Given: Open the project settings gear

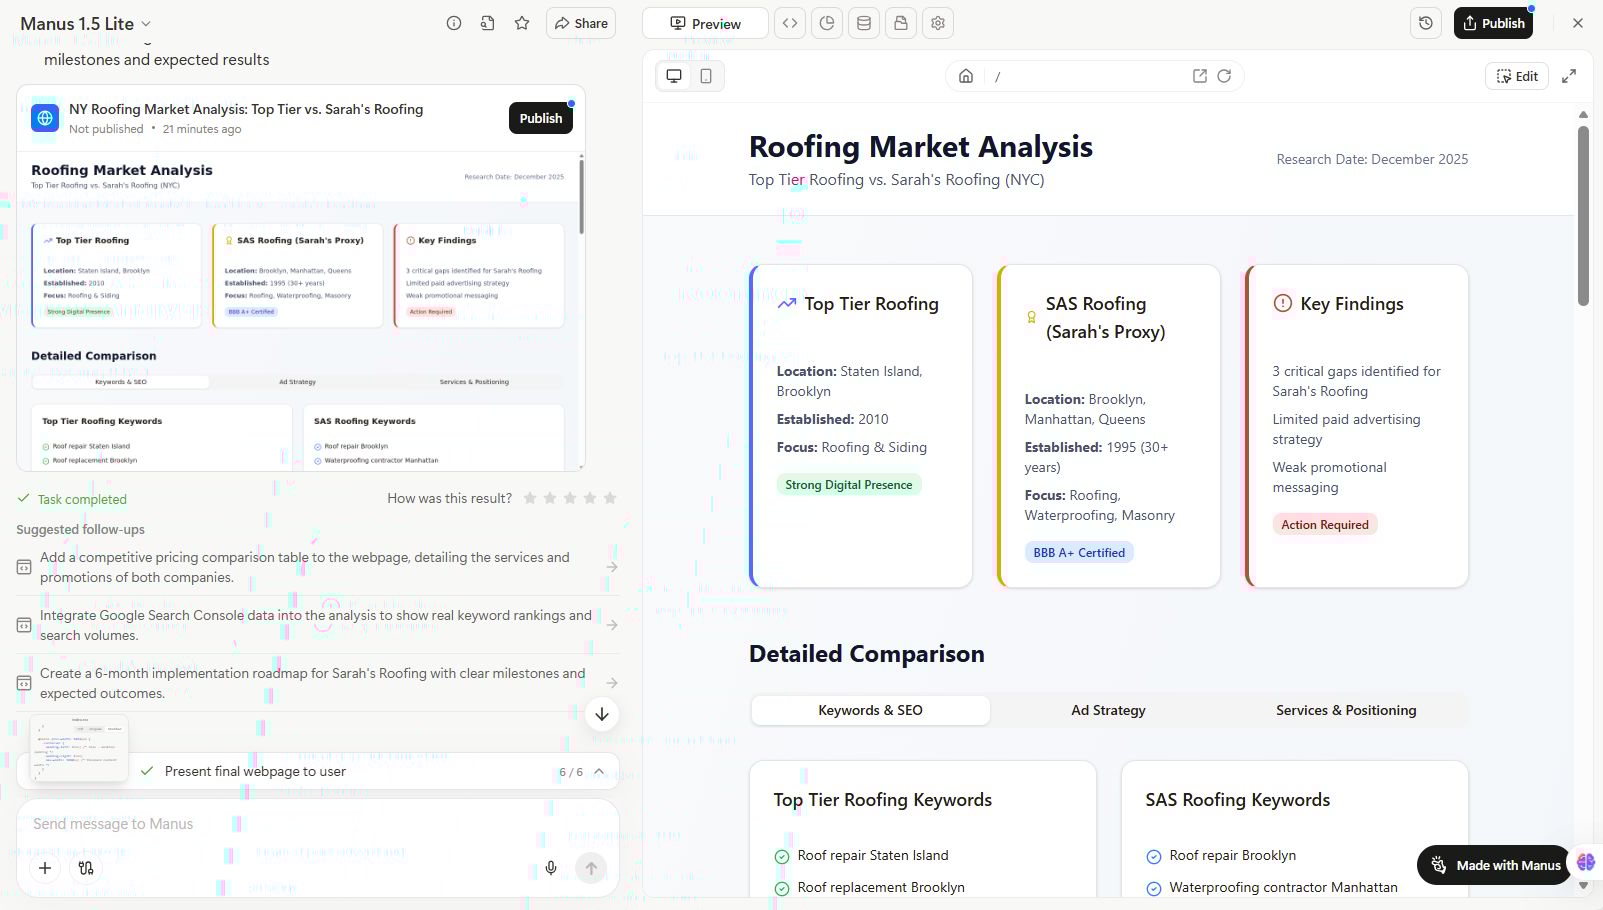Looking at the screenshot, I should click(x=938, y=23).
